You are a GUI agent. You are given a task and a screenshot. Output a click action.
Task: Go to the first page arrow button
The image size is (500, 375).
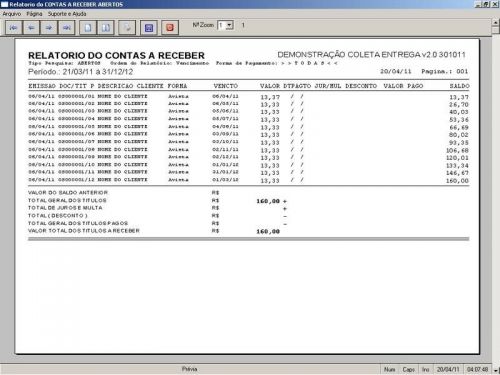point(14,27)
